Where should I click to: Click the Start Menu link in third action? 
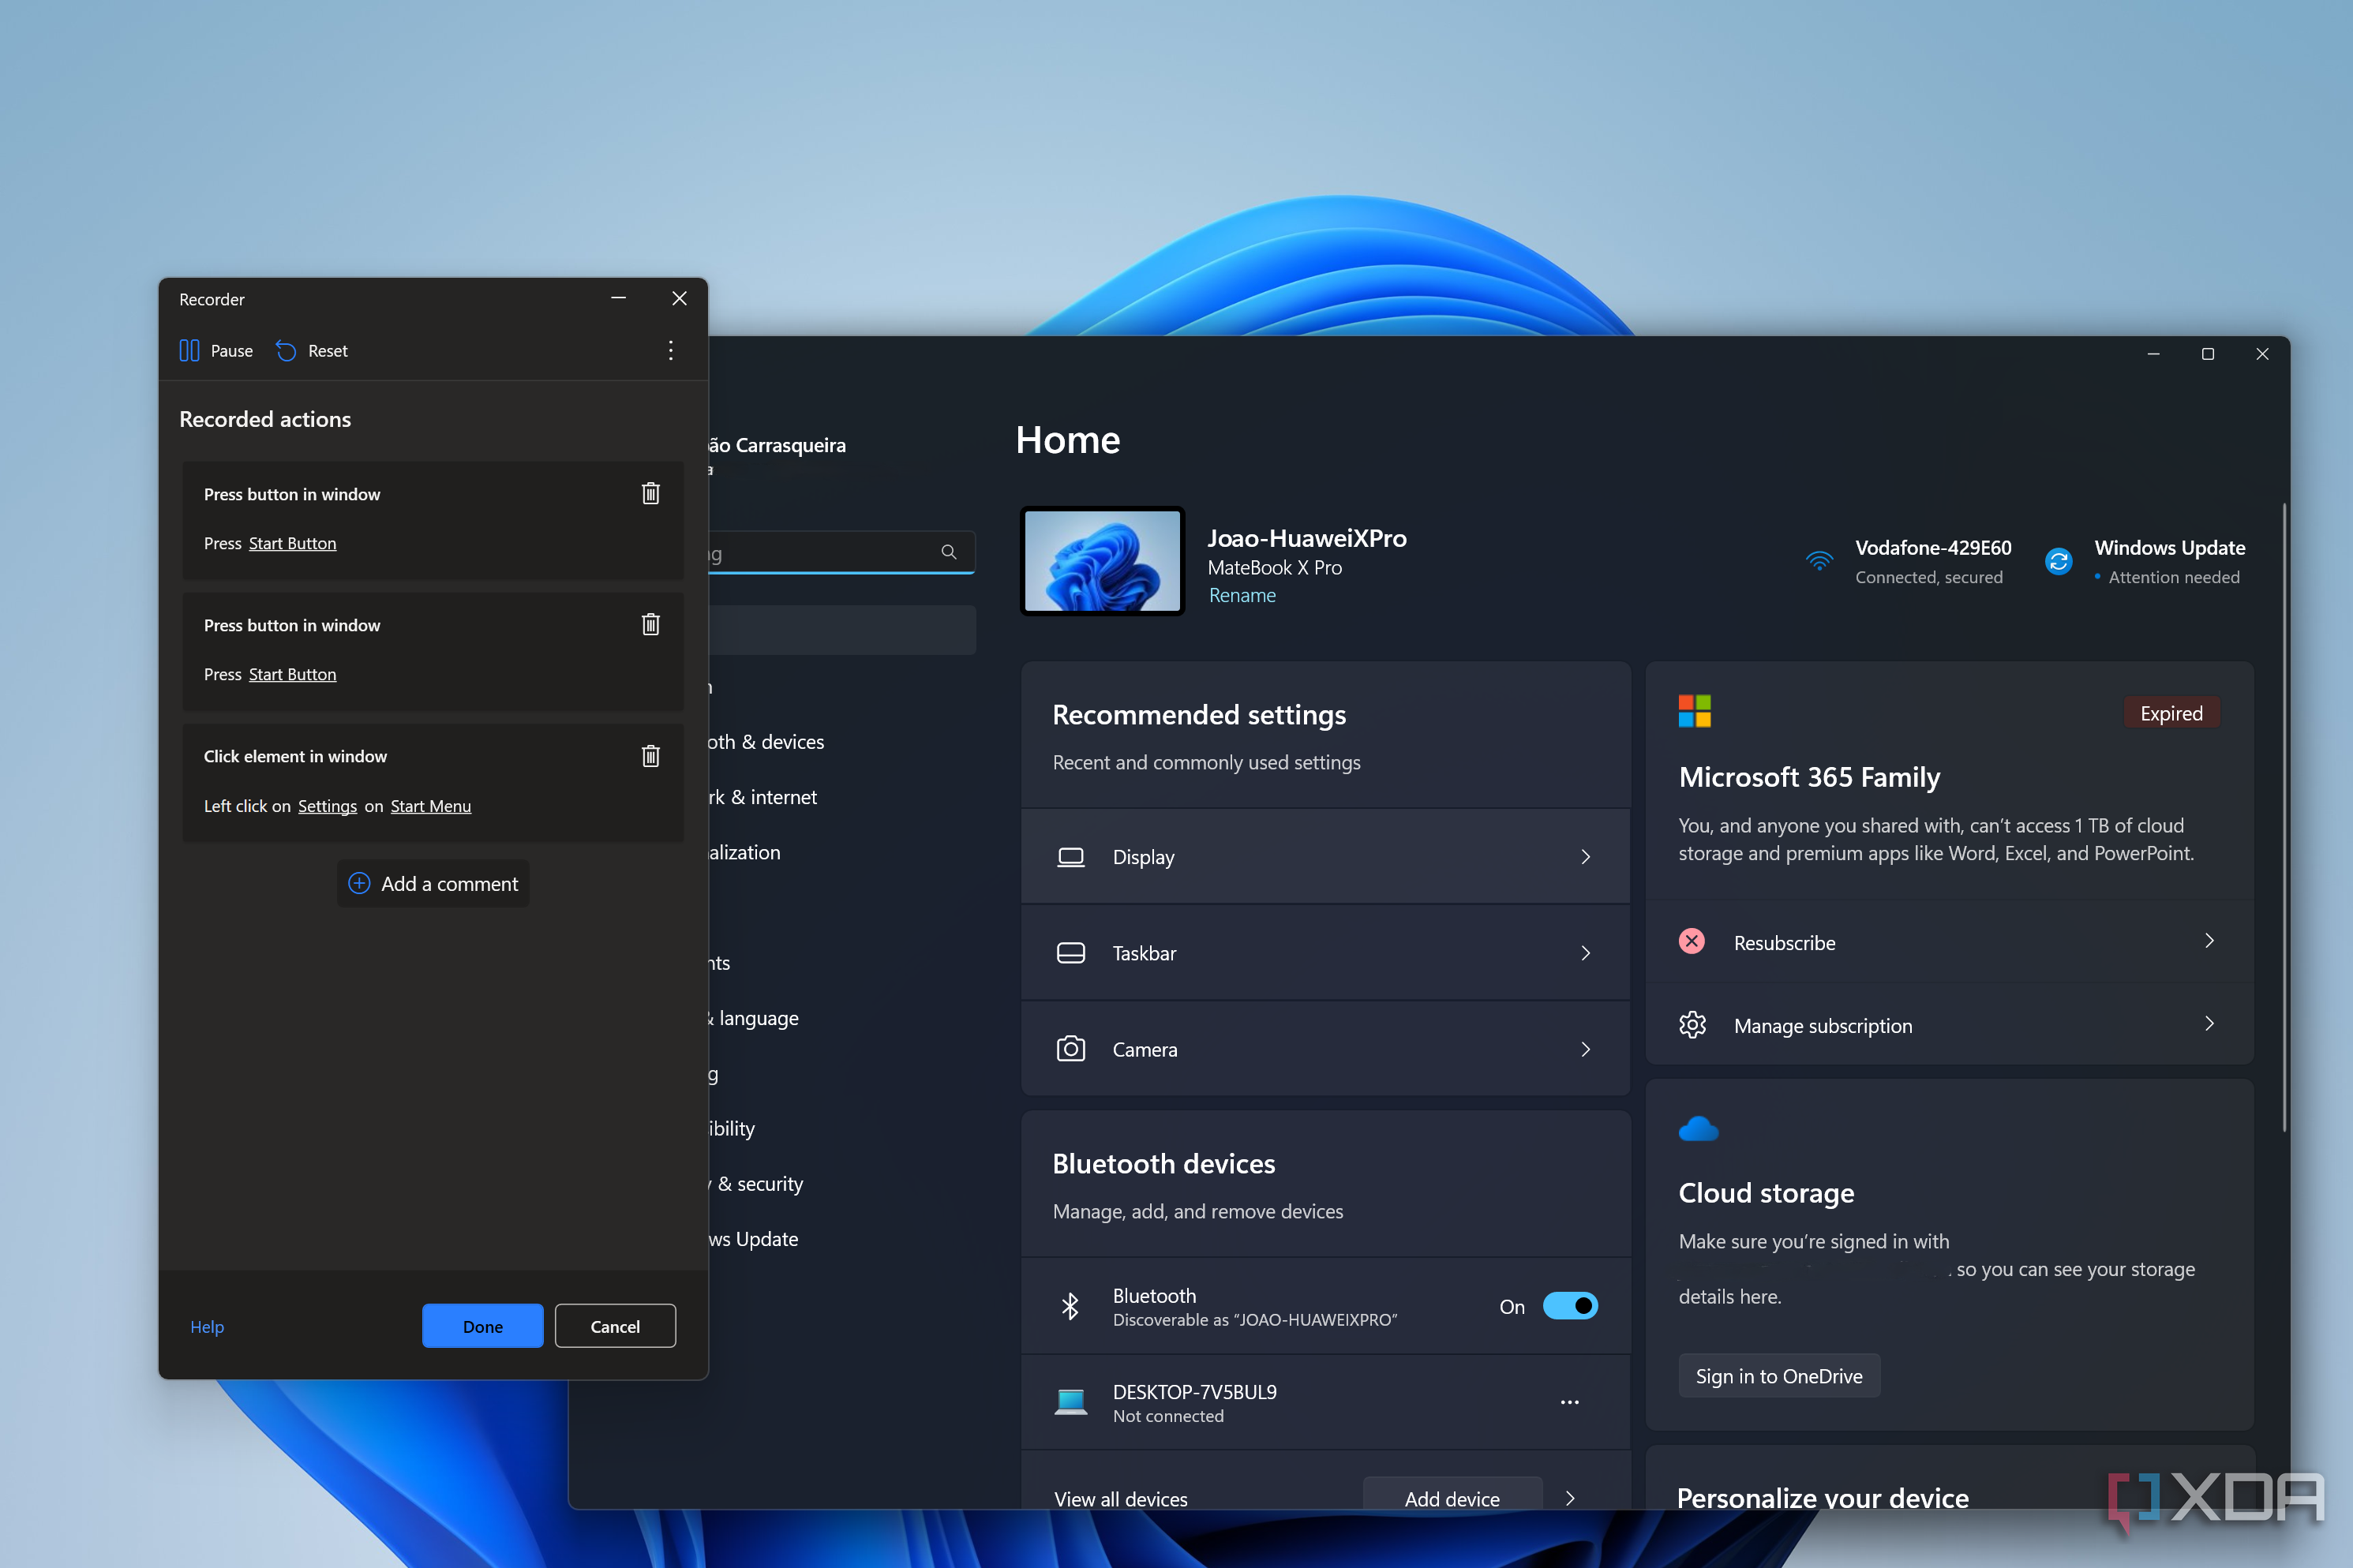point(430,806)
